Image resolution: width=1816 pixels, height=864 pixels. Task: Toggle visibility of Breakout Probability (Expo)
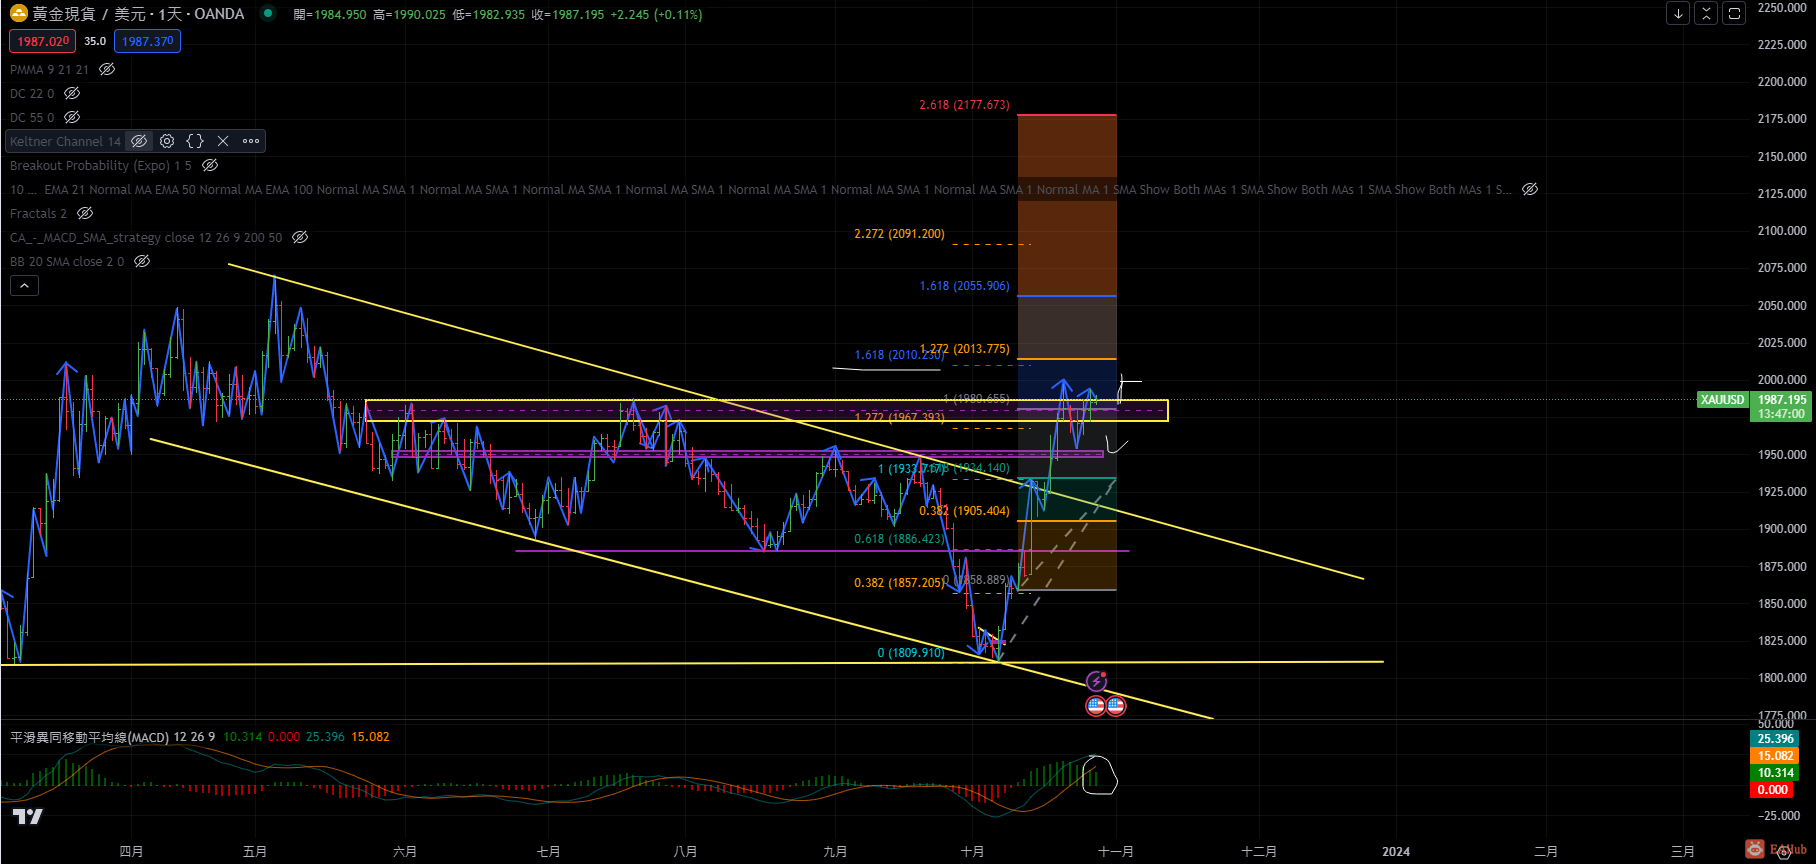pos(210,165)
